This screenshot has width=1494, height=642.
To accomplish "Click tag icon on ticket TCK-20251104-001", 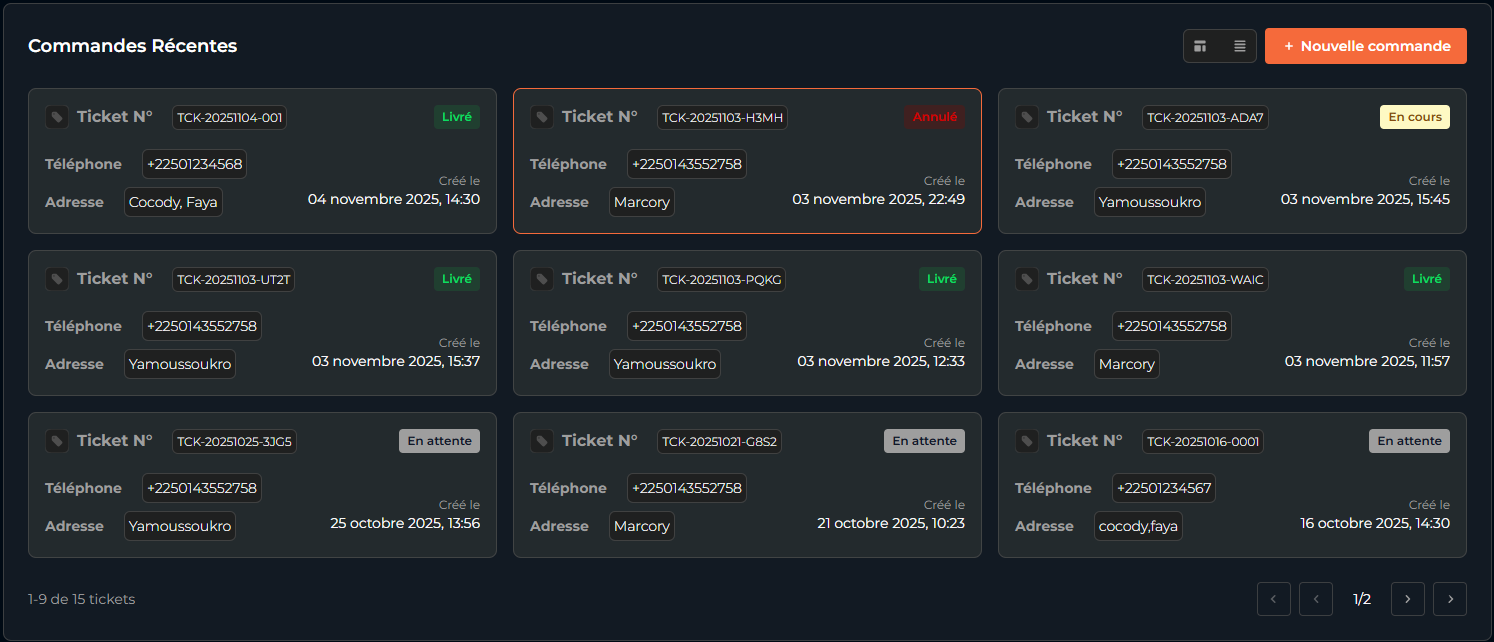I will tap(57, 117).
